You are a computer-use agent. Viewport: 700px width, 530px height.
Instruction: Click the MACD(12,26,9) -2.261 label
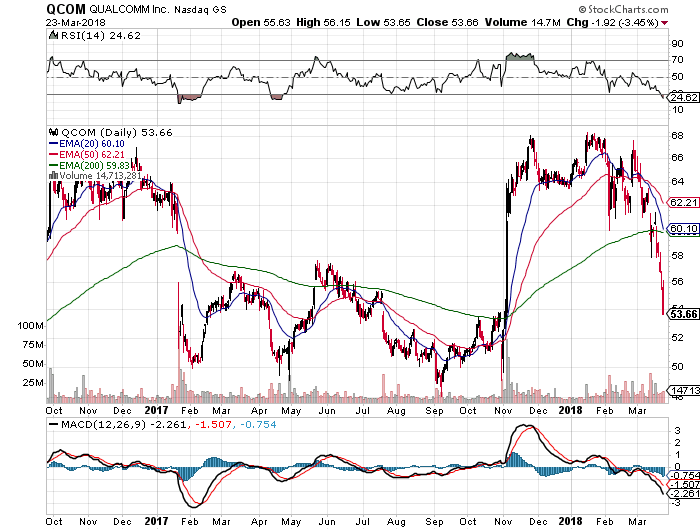point(124,424)
